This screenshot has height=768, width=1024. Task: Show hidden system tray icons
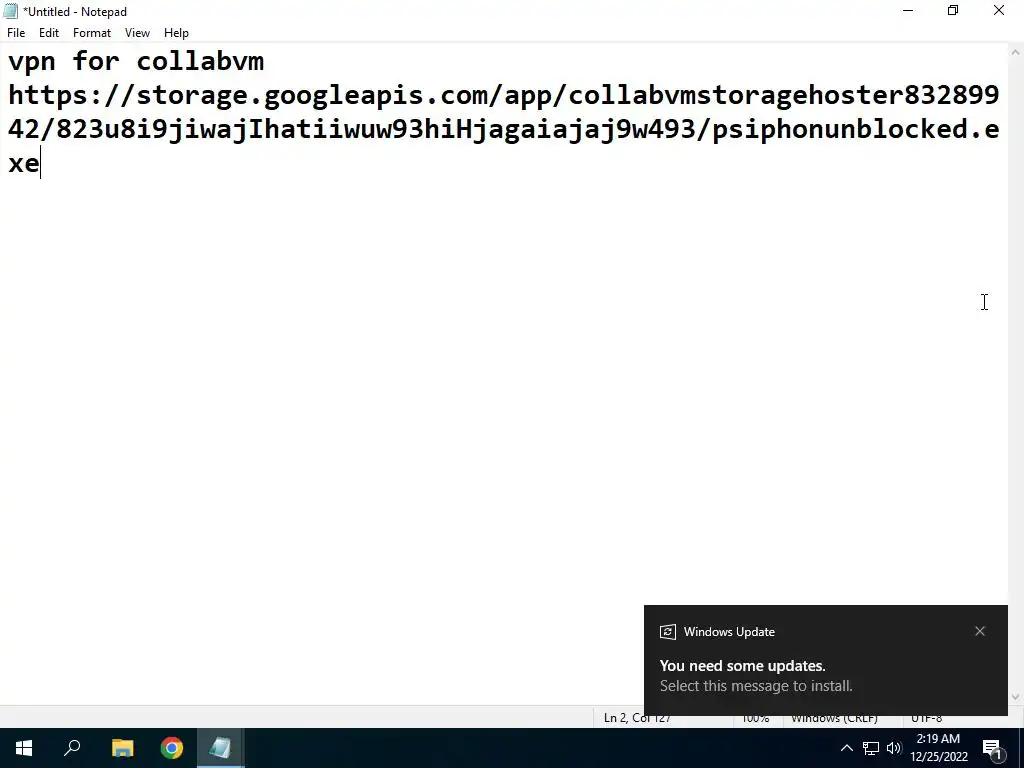[x=846, y=748]
